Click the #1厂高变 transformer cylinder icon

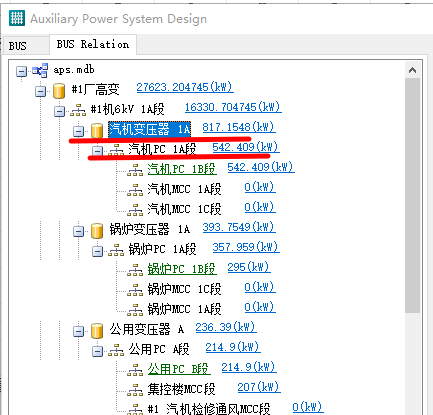pyautogui.click(x=59, y=90)
